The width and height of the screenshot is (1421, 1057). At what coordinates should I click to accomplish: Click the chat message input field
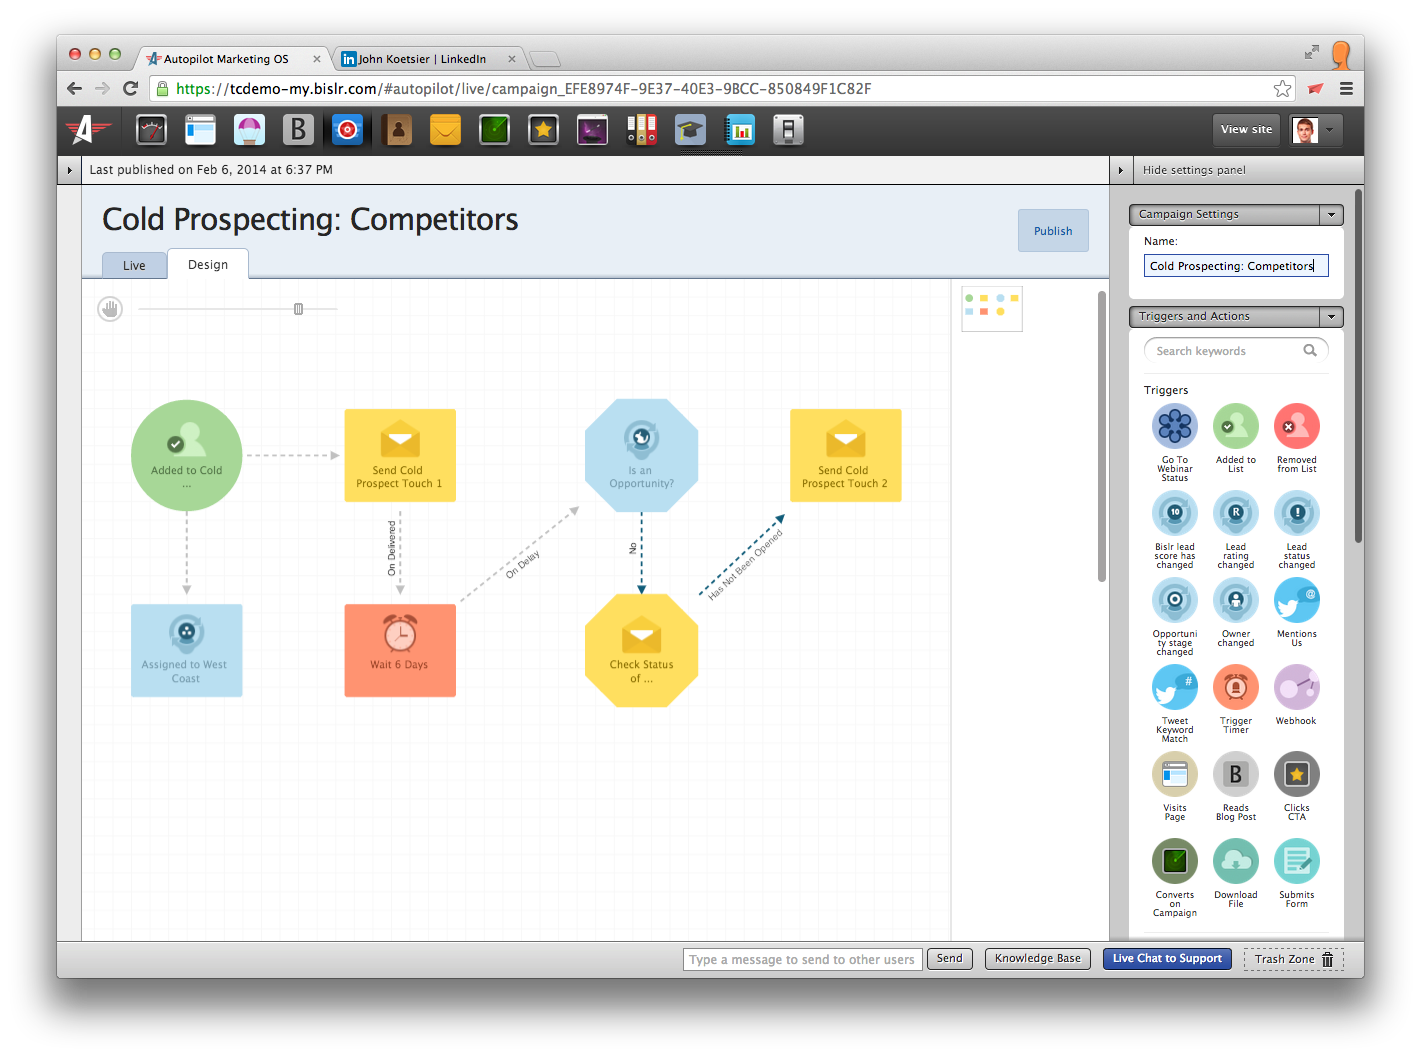[802, 960]
